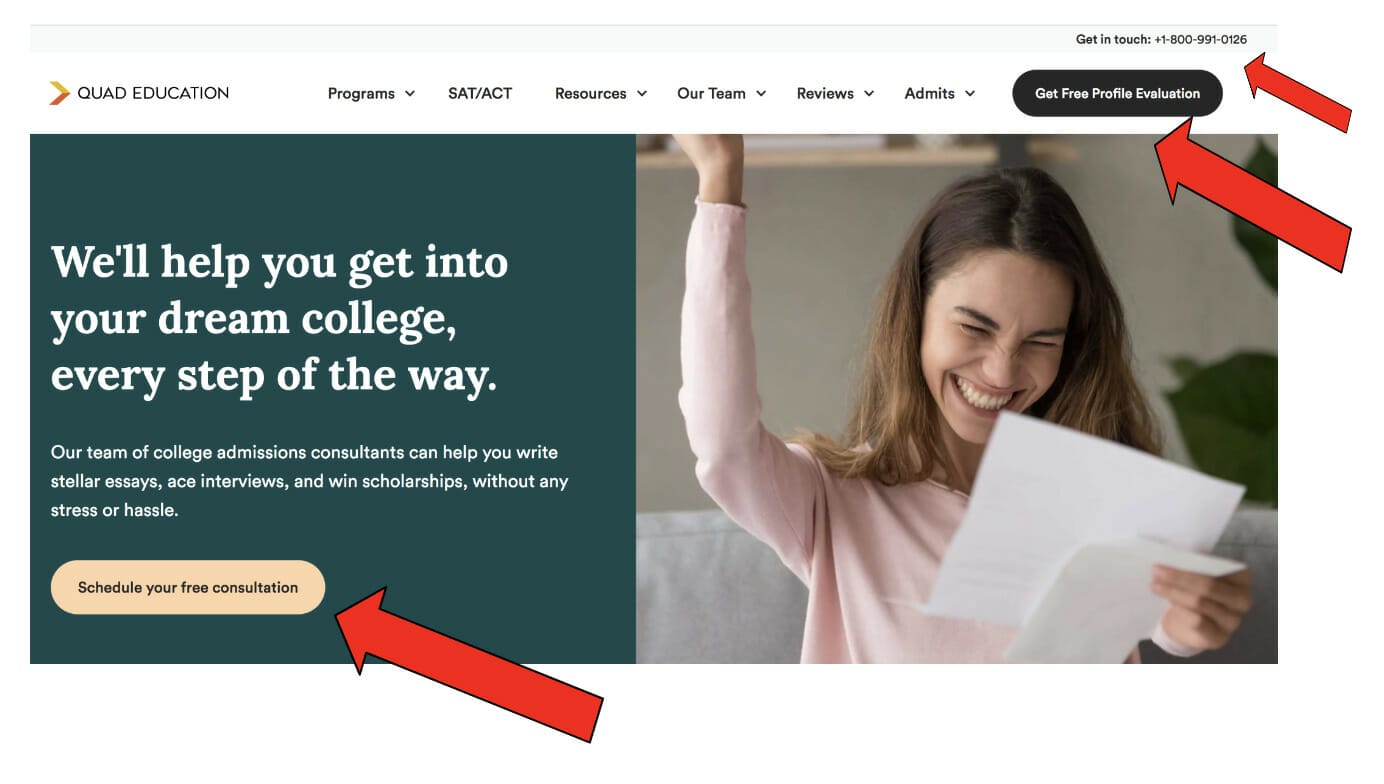Click Get Free Profile Evaluation button
1384x784 pixels.
[1117, 93]
